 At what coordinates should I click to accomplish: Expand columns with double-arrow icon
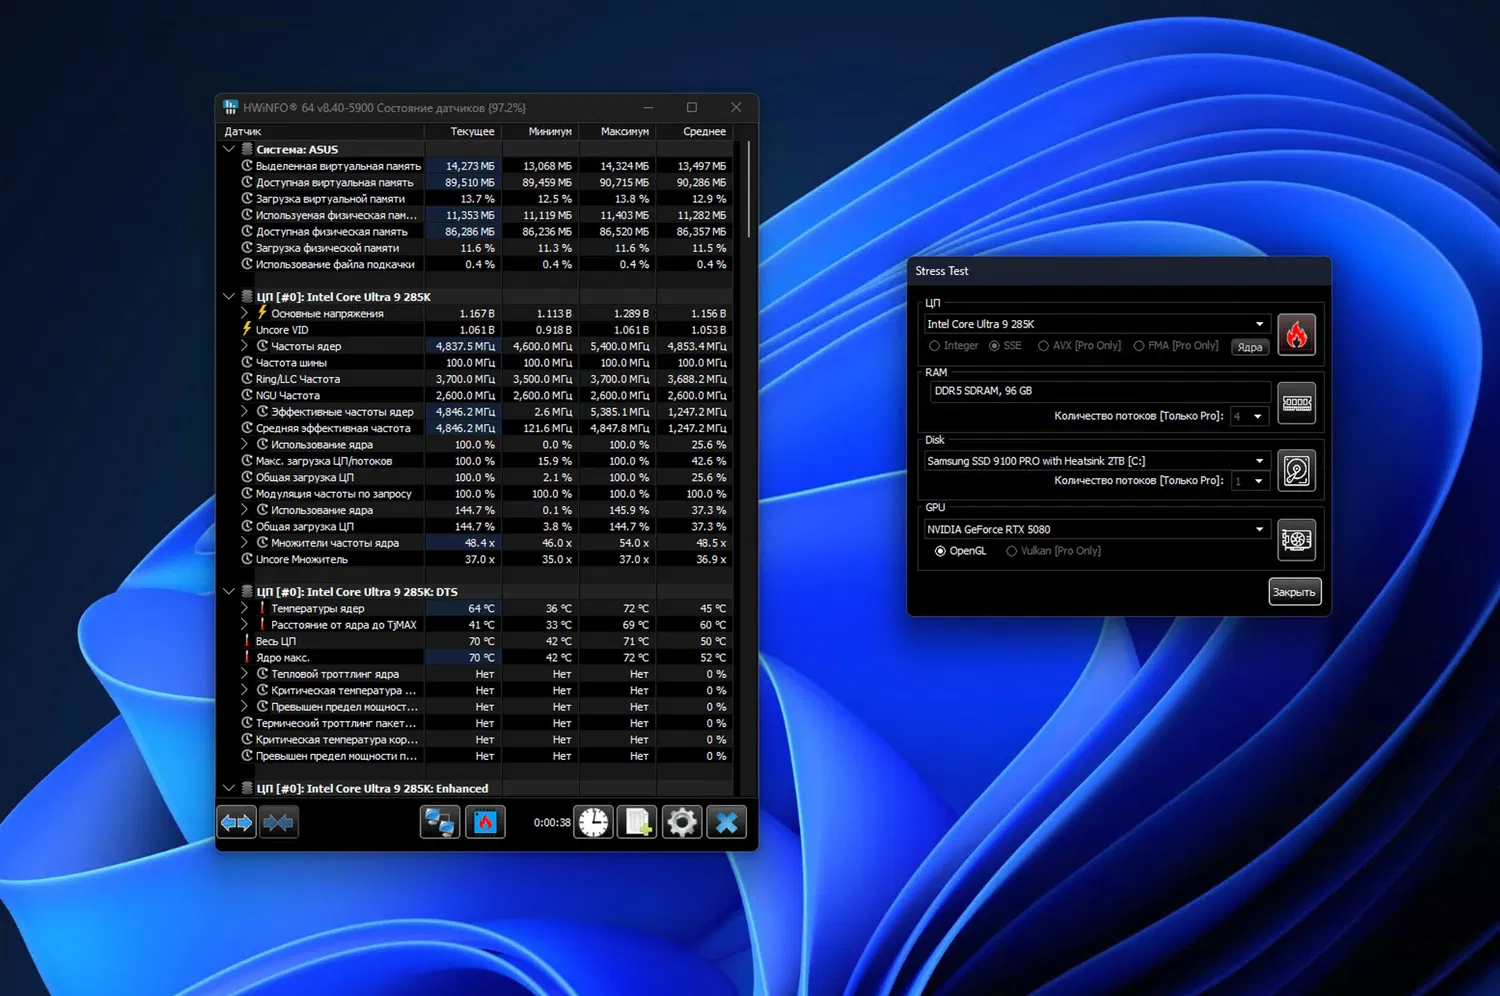tap(237, 822)
